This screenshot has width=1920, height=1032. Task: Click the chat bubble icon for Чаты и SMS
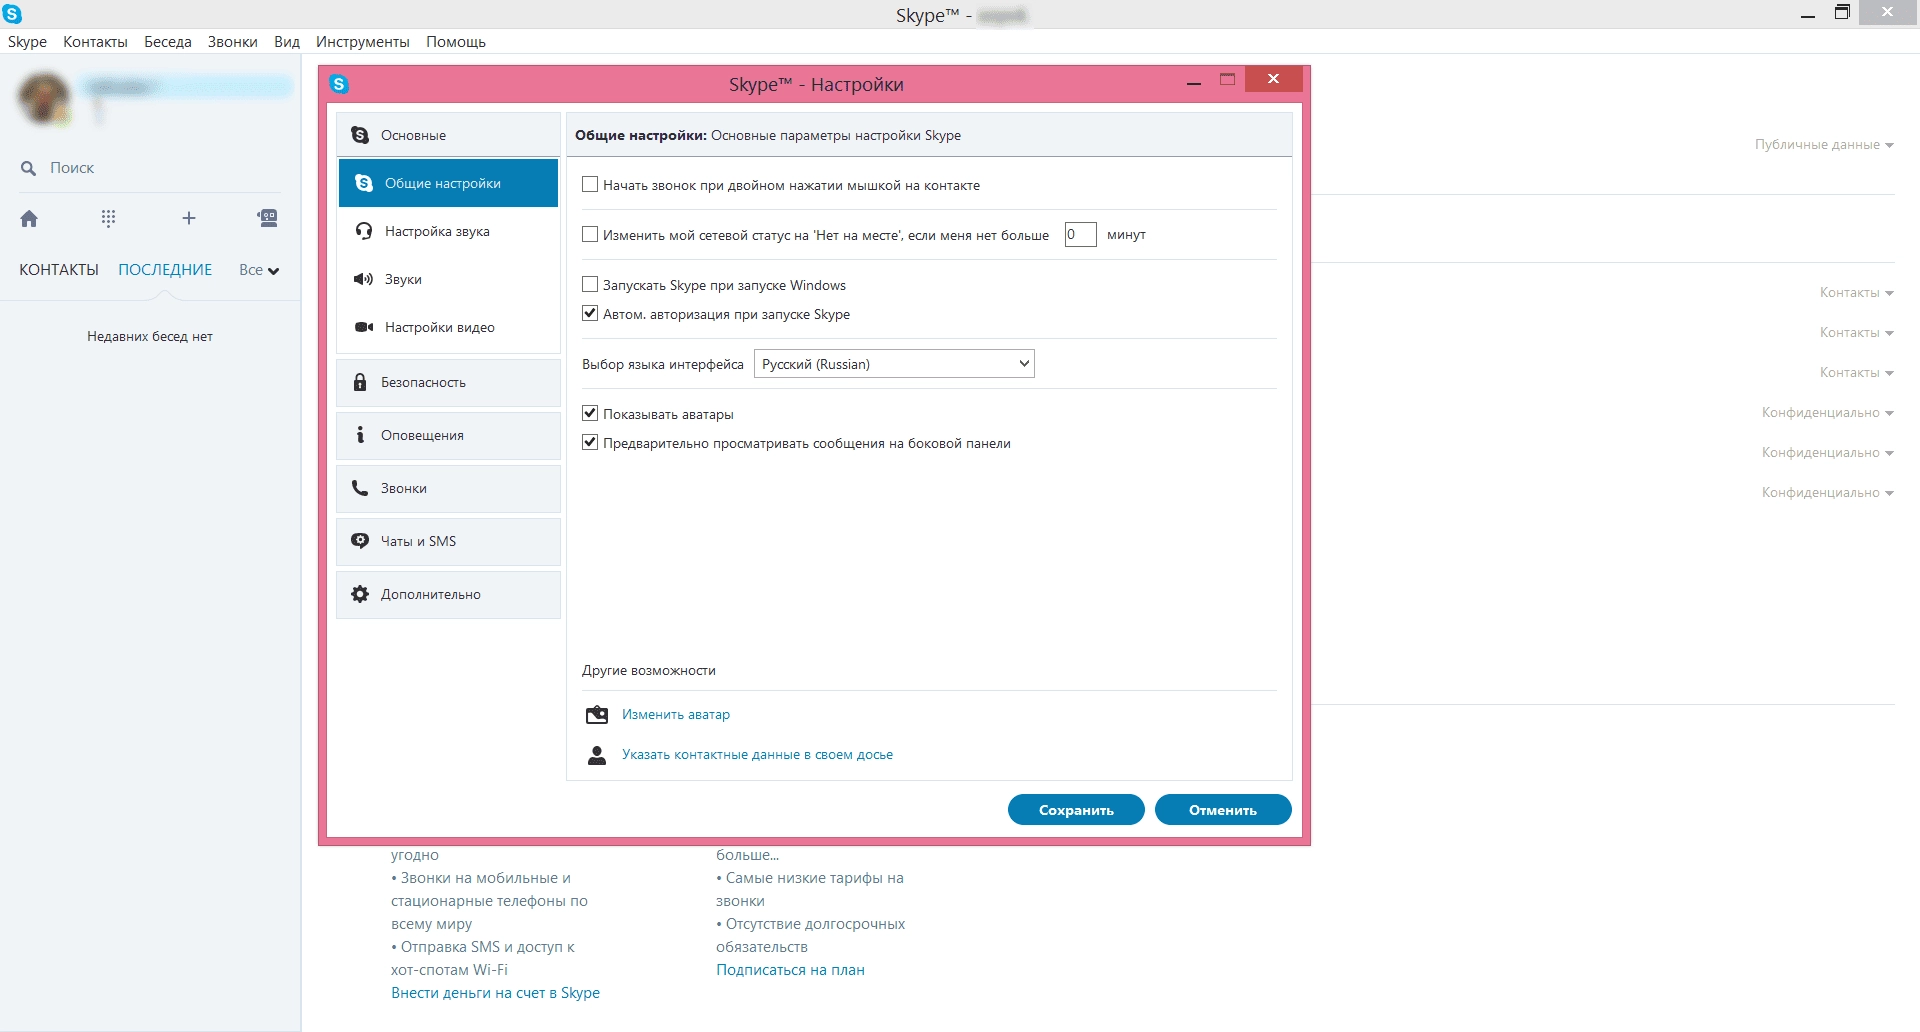pyautogui.click(x=360, y=541)
